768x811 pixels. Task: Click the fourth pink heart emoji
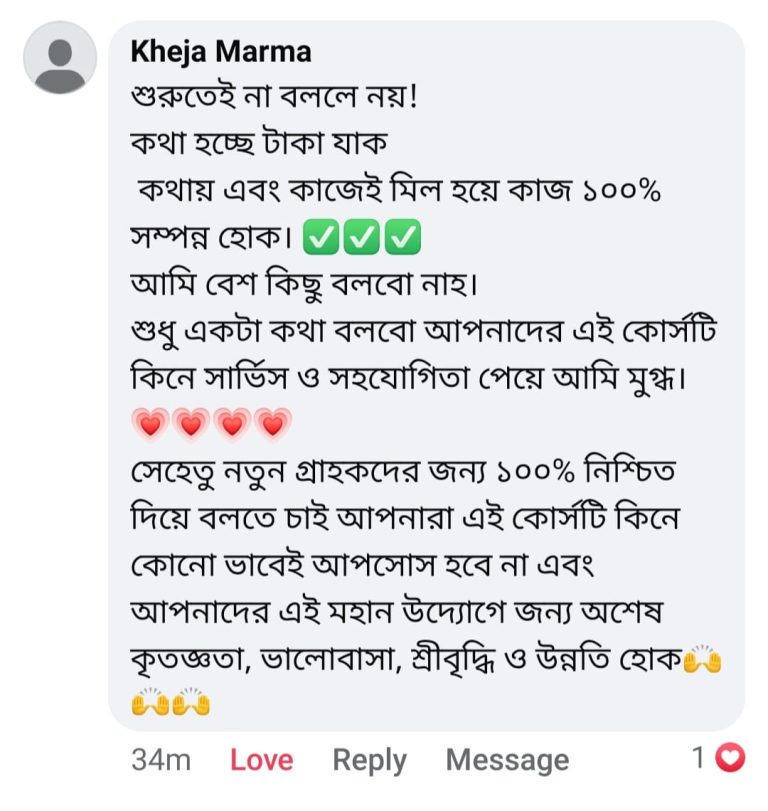pyautogui.click(x=272, y=425)
